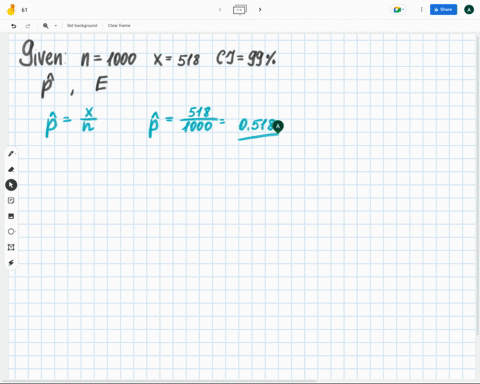Image resolution: width=480 pixels, height=384 pixels.
Task: Click the Share button
Action: (443, 10)
